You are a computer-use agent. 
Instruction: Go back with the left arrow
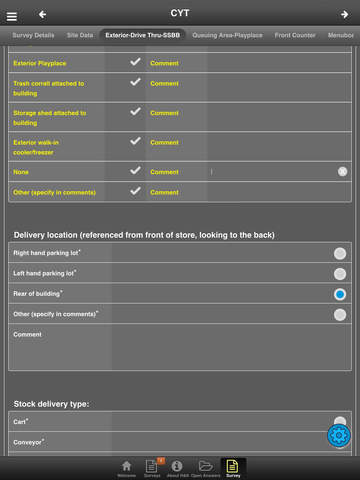coord(42,14)
